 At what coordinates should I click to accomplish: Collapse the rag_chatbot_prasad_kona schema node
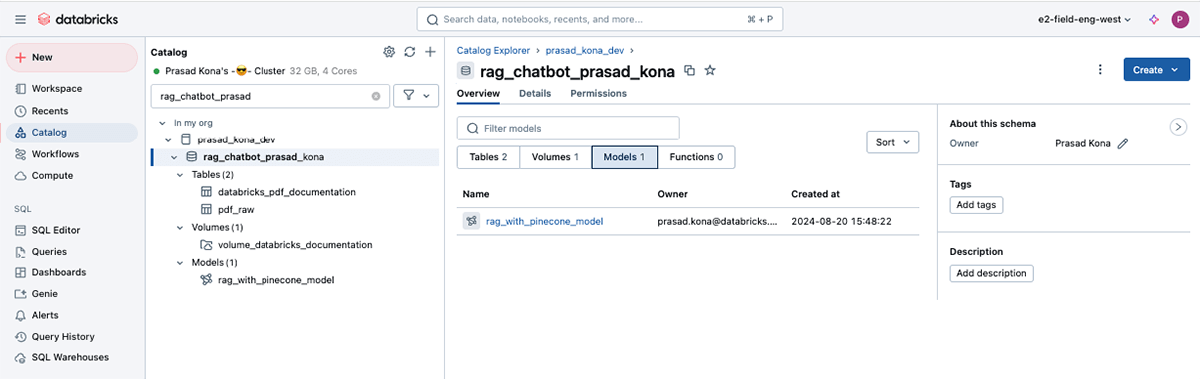pos(175,157)
